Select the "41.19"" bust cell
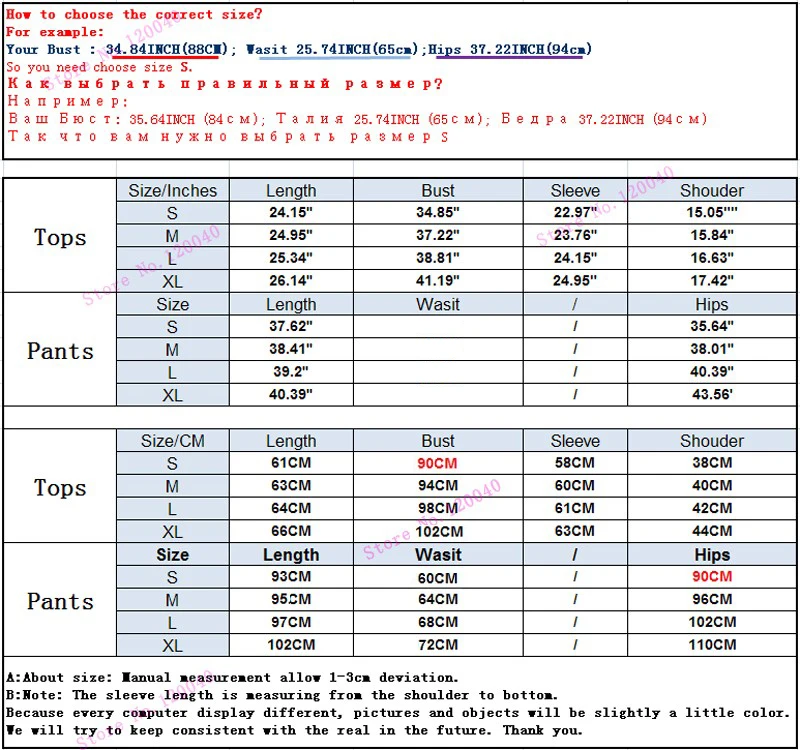800x750 pixels. pos(438,281)
